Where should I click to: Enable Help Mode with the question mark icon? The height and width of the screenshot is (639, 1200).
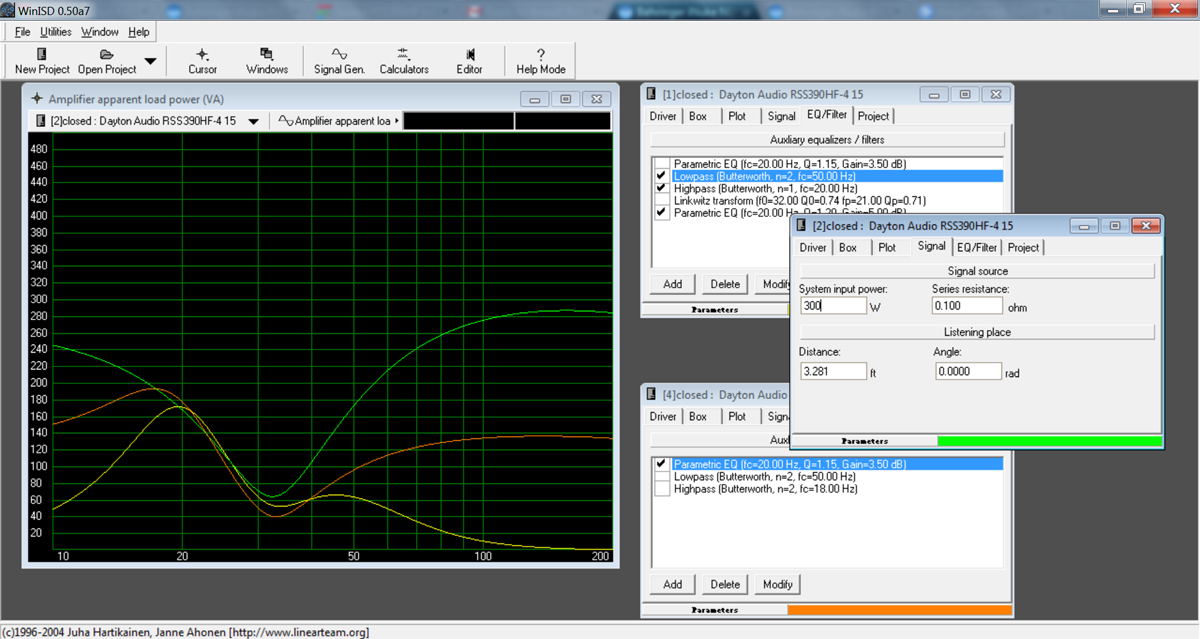[x=541, y=61]
